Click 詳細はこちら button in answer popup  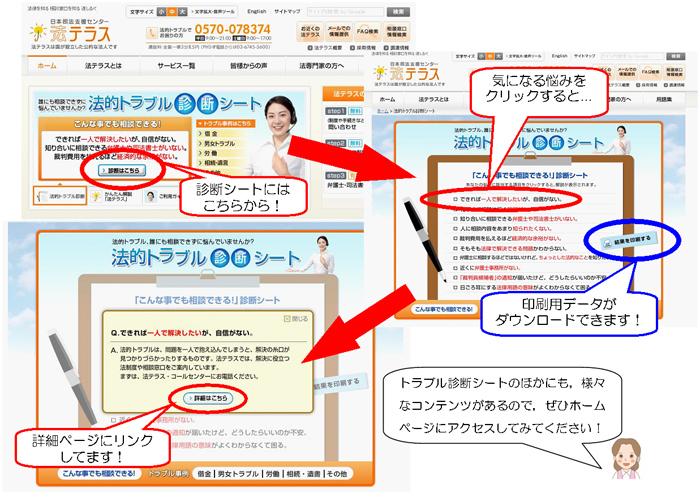pos(208,398)
